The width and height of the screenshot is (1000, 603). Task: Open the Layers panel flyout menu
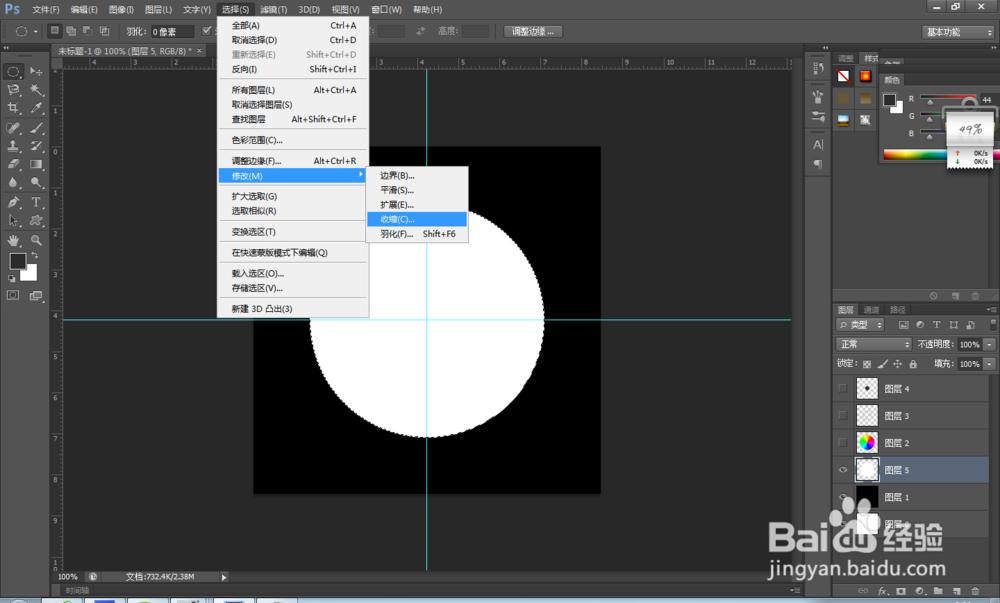[x=991, y=310]
